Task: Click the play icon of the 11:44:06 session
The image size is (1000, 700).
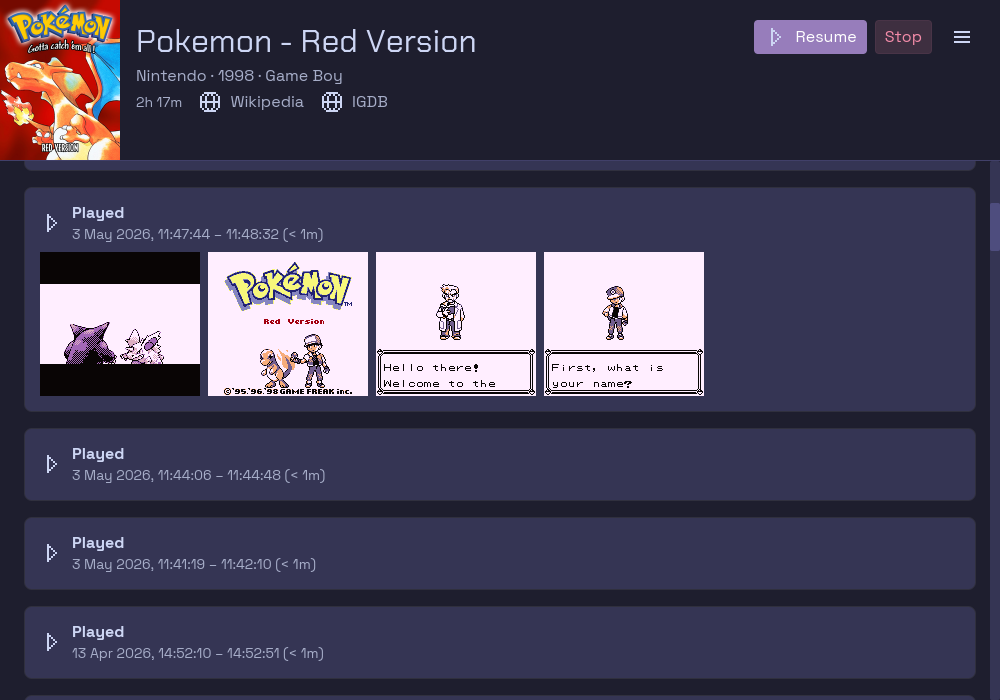Action: [52, 464]
